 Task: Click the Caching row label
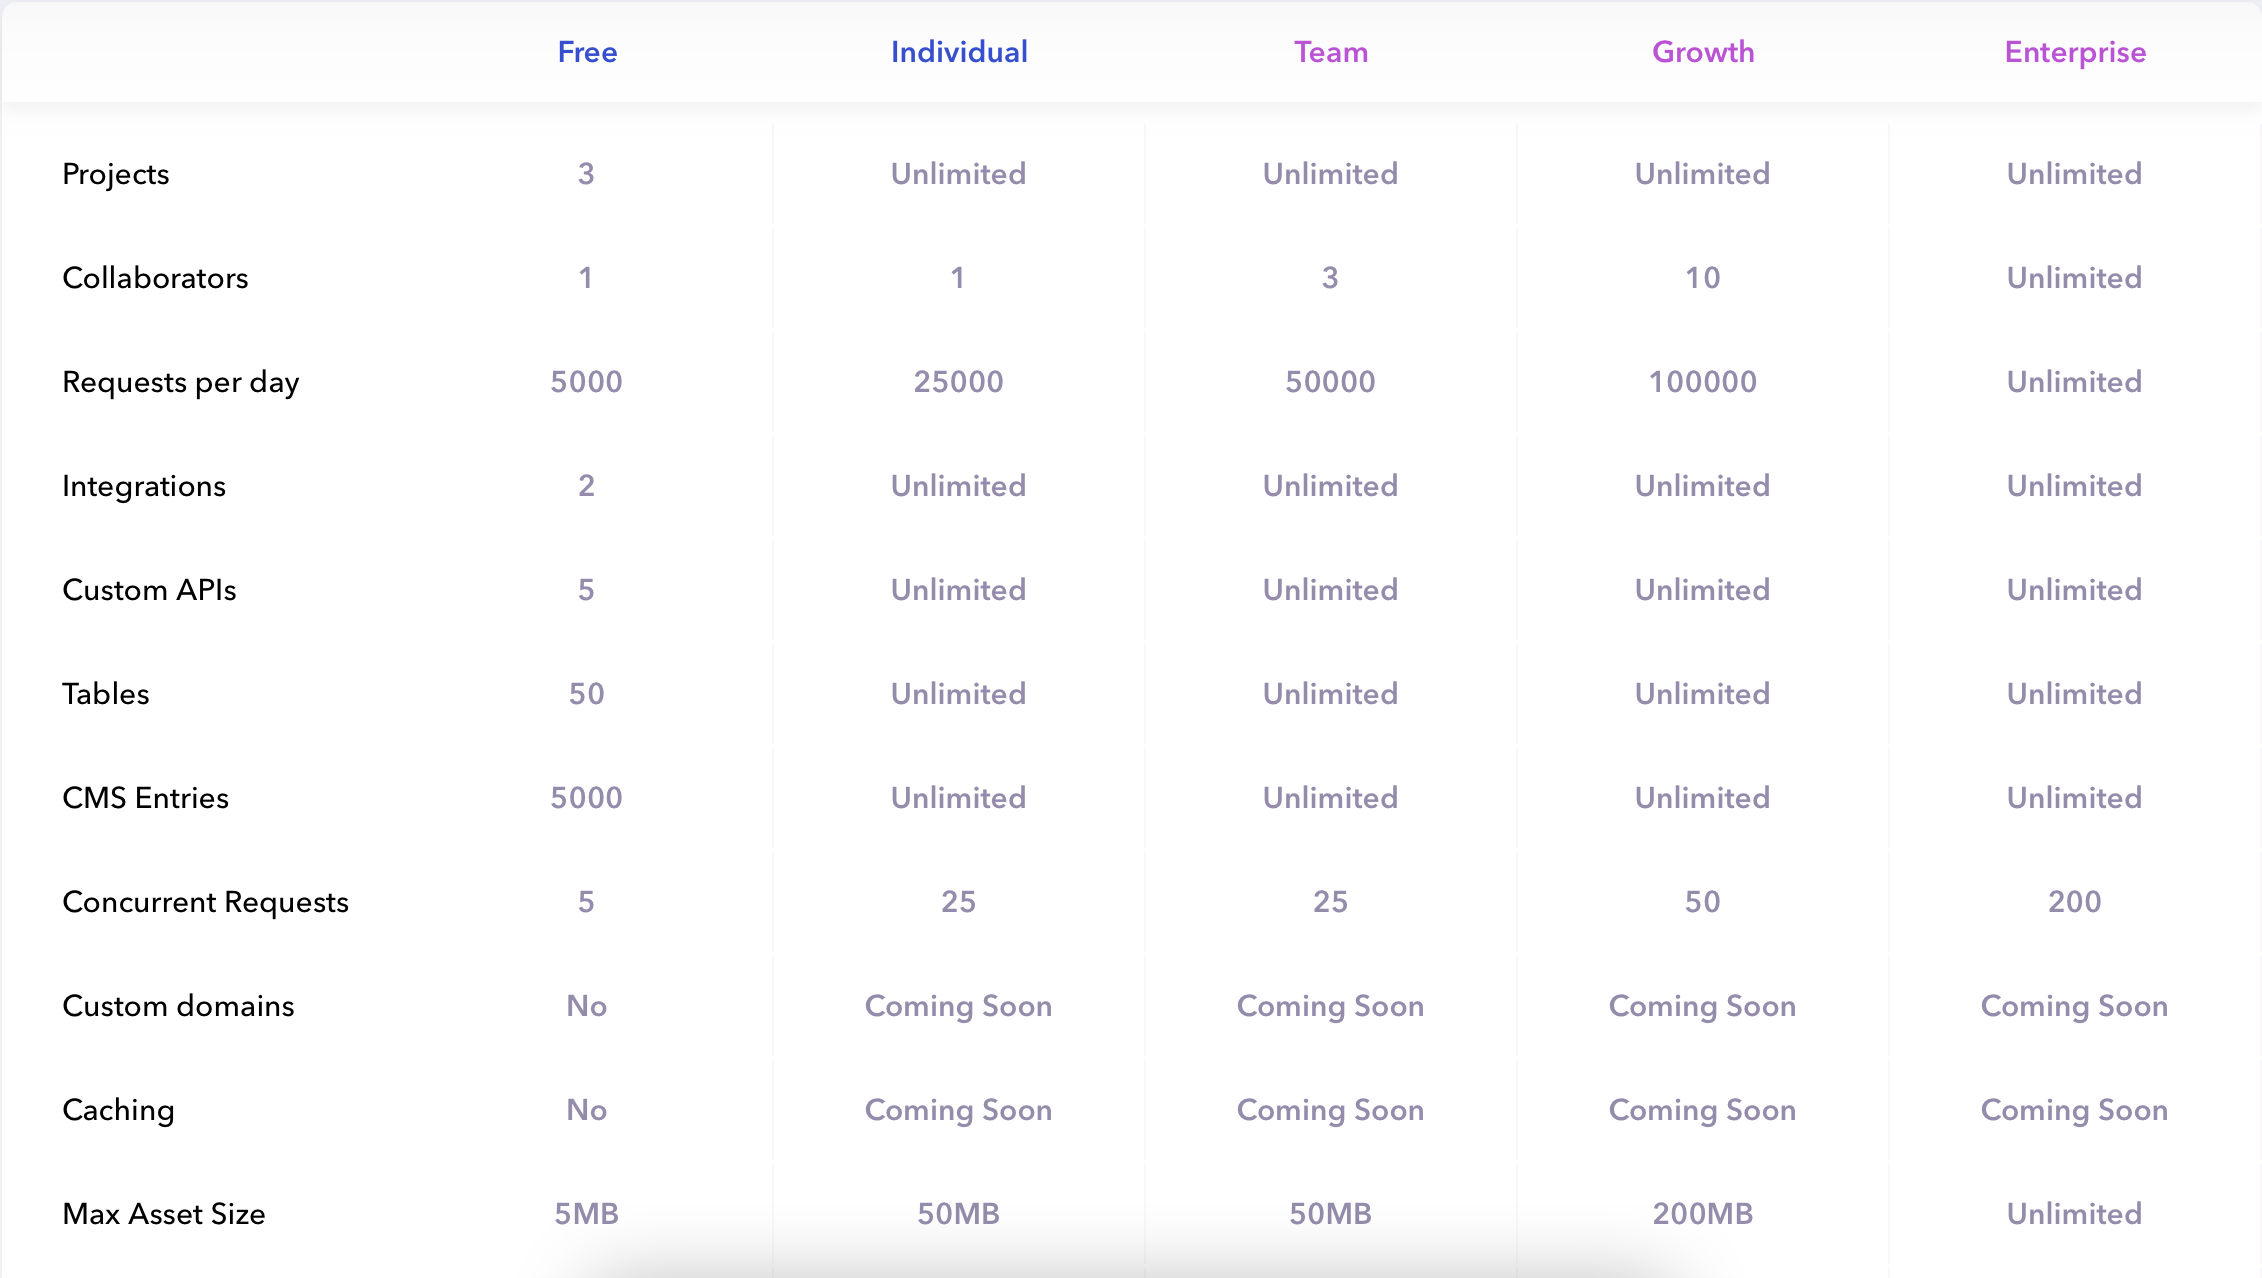coord(118,1110)
